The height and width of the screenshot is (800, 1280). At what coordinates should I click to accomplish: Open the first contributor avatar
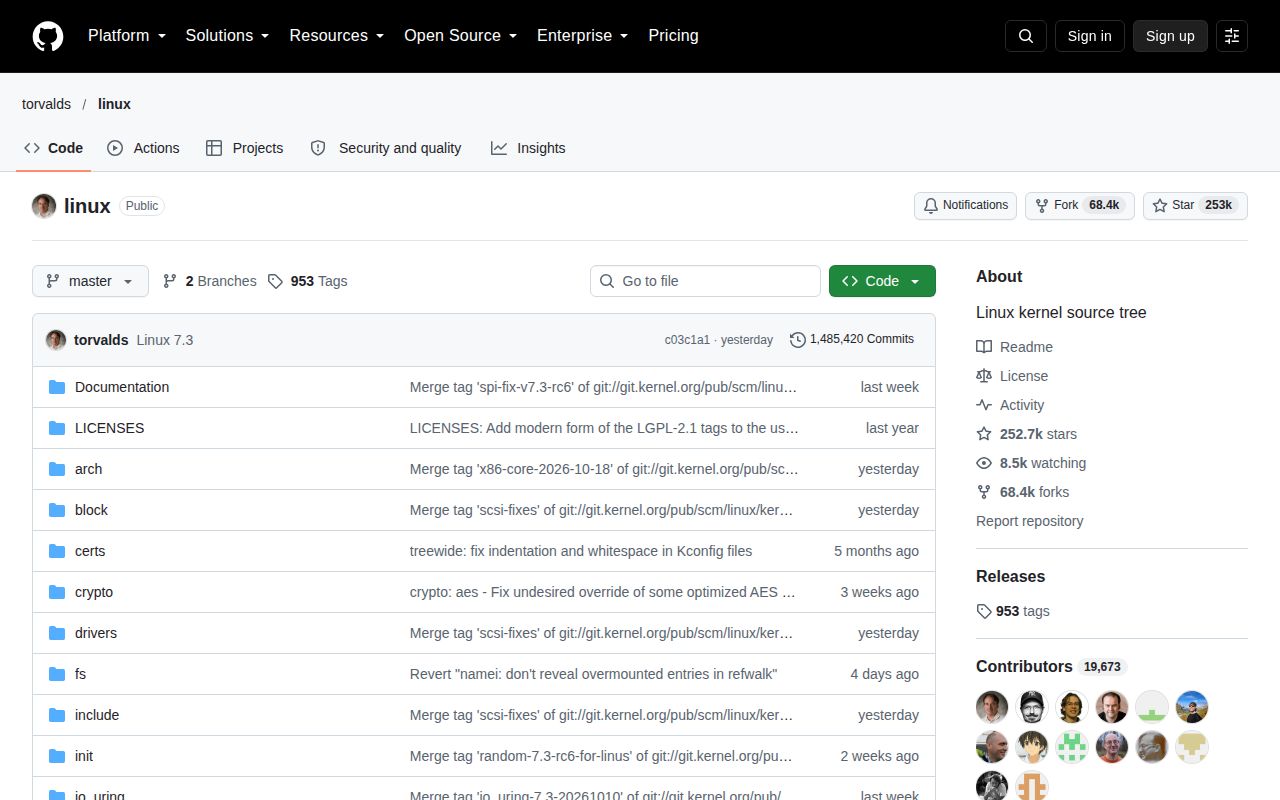click(x=992, y=707)
